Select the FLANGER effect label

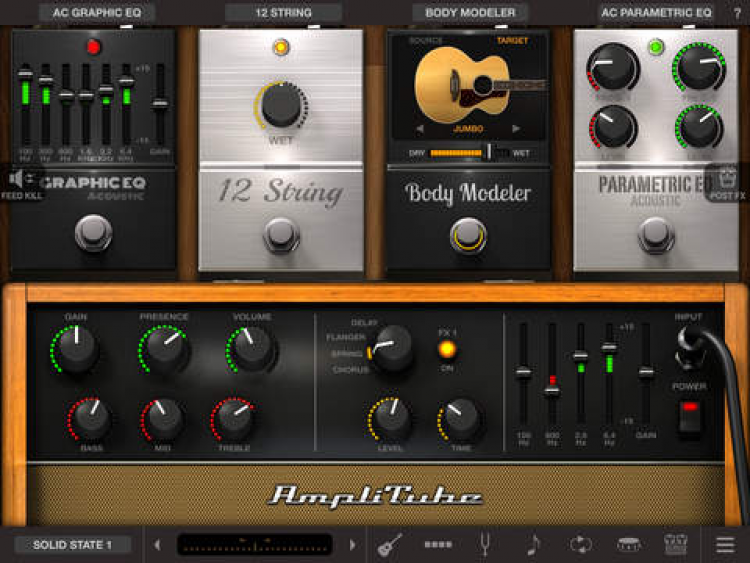point(346,337)
